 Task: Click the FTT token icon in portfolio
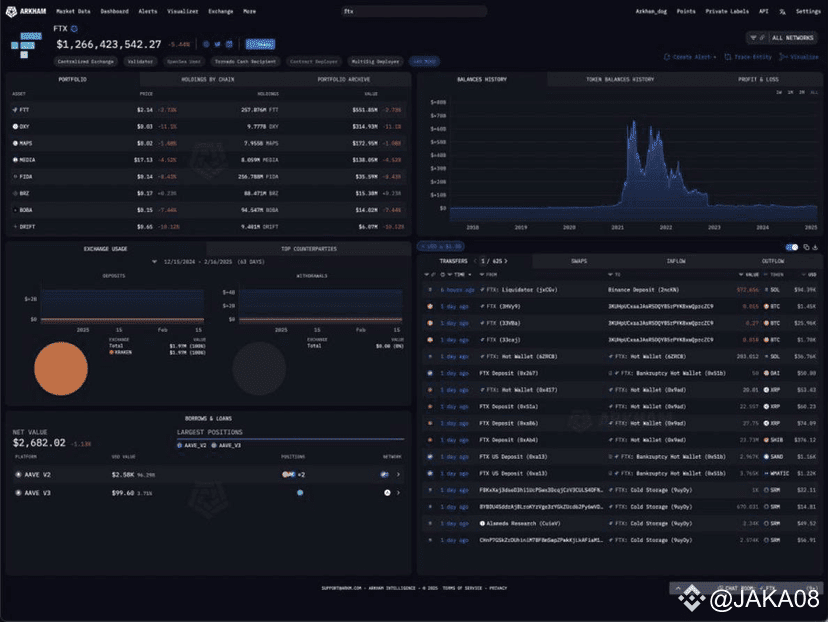15,110
